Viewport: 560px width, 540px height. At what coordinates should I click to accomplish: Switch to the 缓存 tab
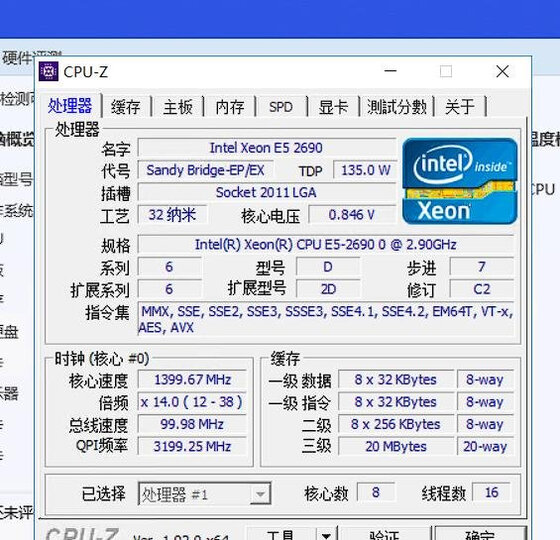125,106
